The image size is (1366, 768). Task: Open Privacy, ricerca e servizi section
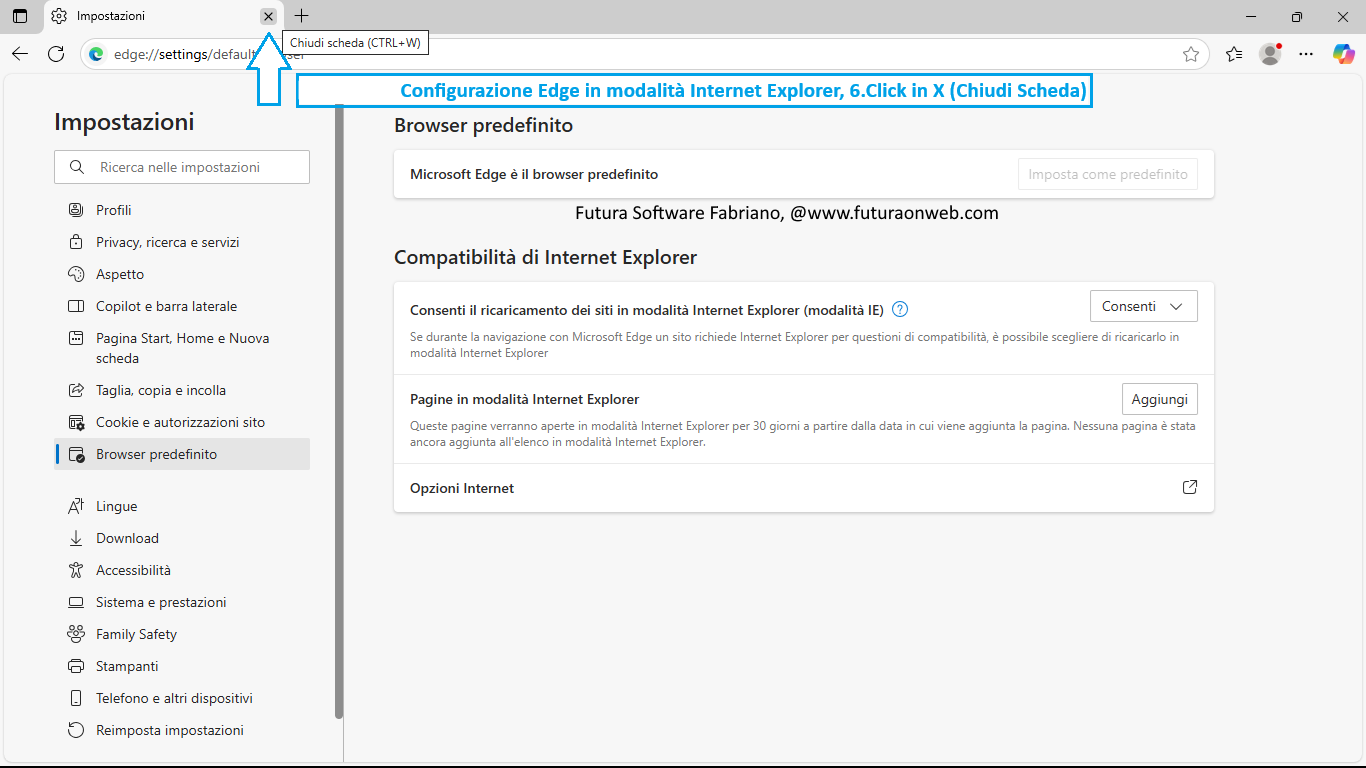[x=182, y=242]
